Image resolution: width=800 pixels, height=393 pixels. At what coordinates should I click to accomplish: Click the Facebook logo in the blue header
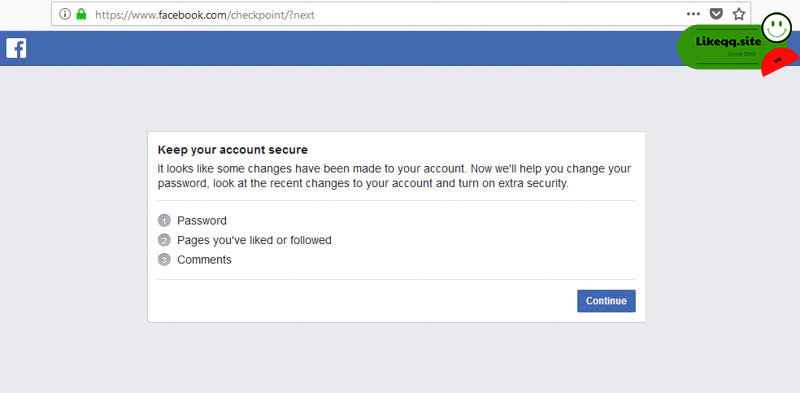click(x=16, y=48)
